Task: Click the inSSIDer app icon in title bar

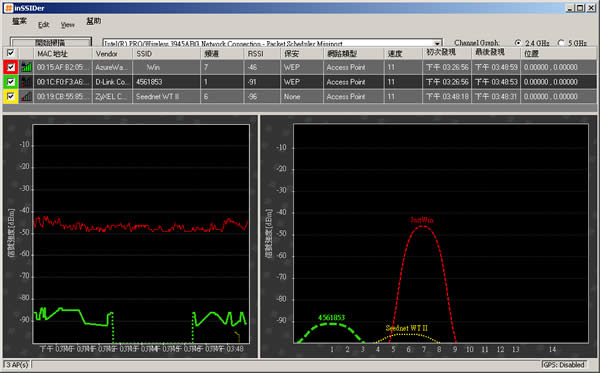Action: pyautogui.click(x=8, y=8)
